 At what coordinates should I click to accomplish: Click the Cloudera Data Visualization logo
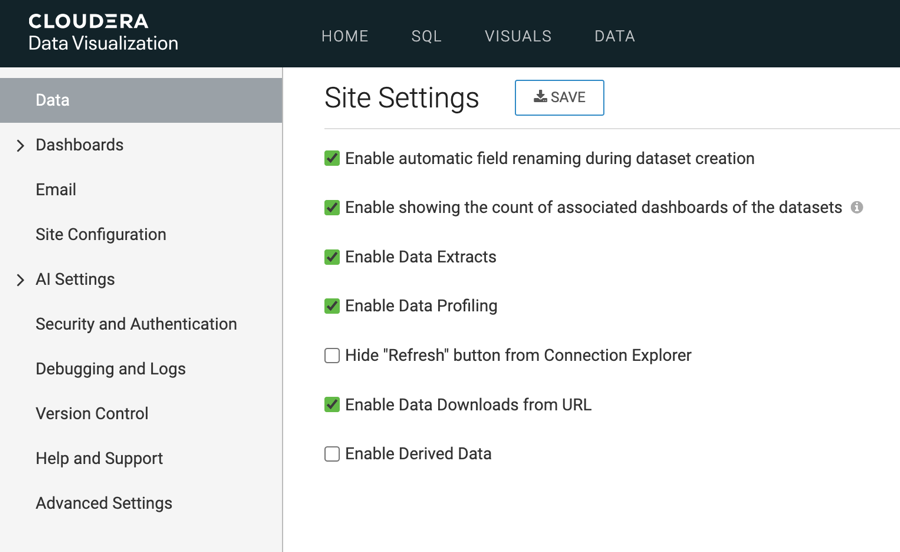click(x=103, y=33)
